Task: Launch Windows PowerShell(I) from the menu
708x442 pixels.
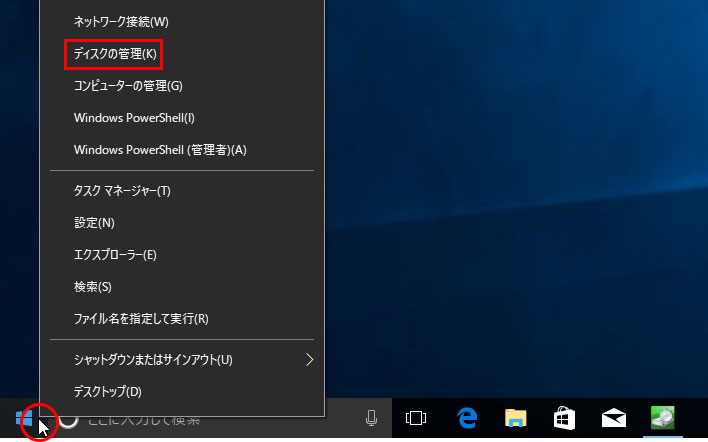Action: pos(134,118)
